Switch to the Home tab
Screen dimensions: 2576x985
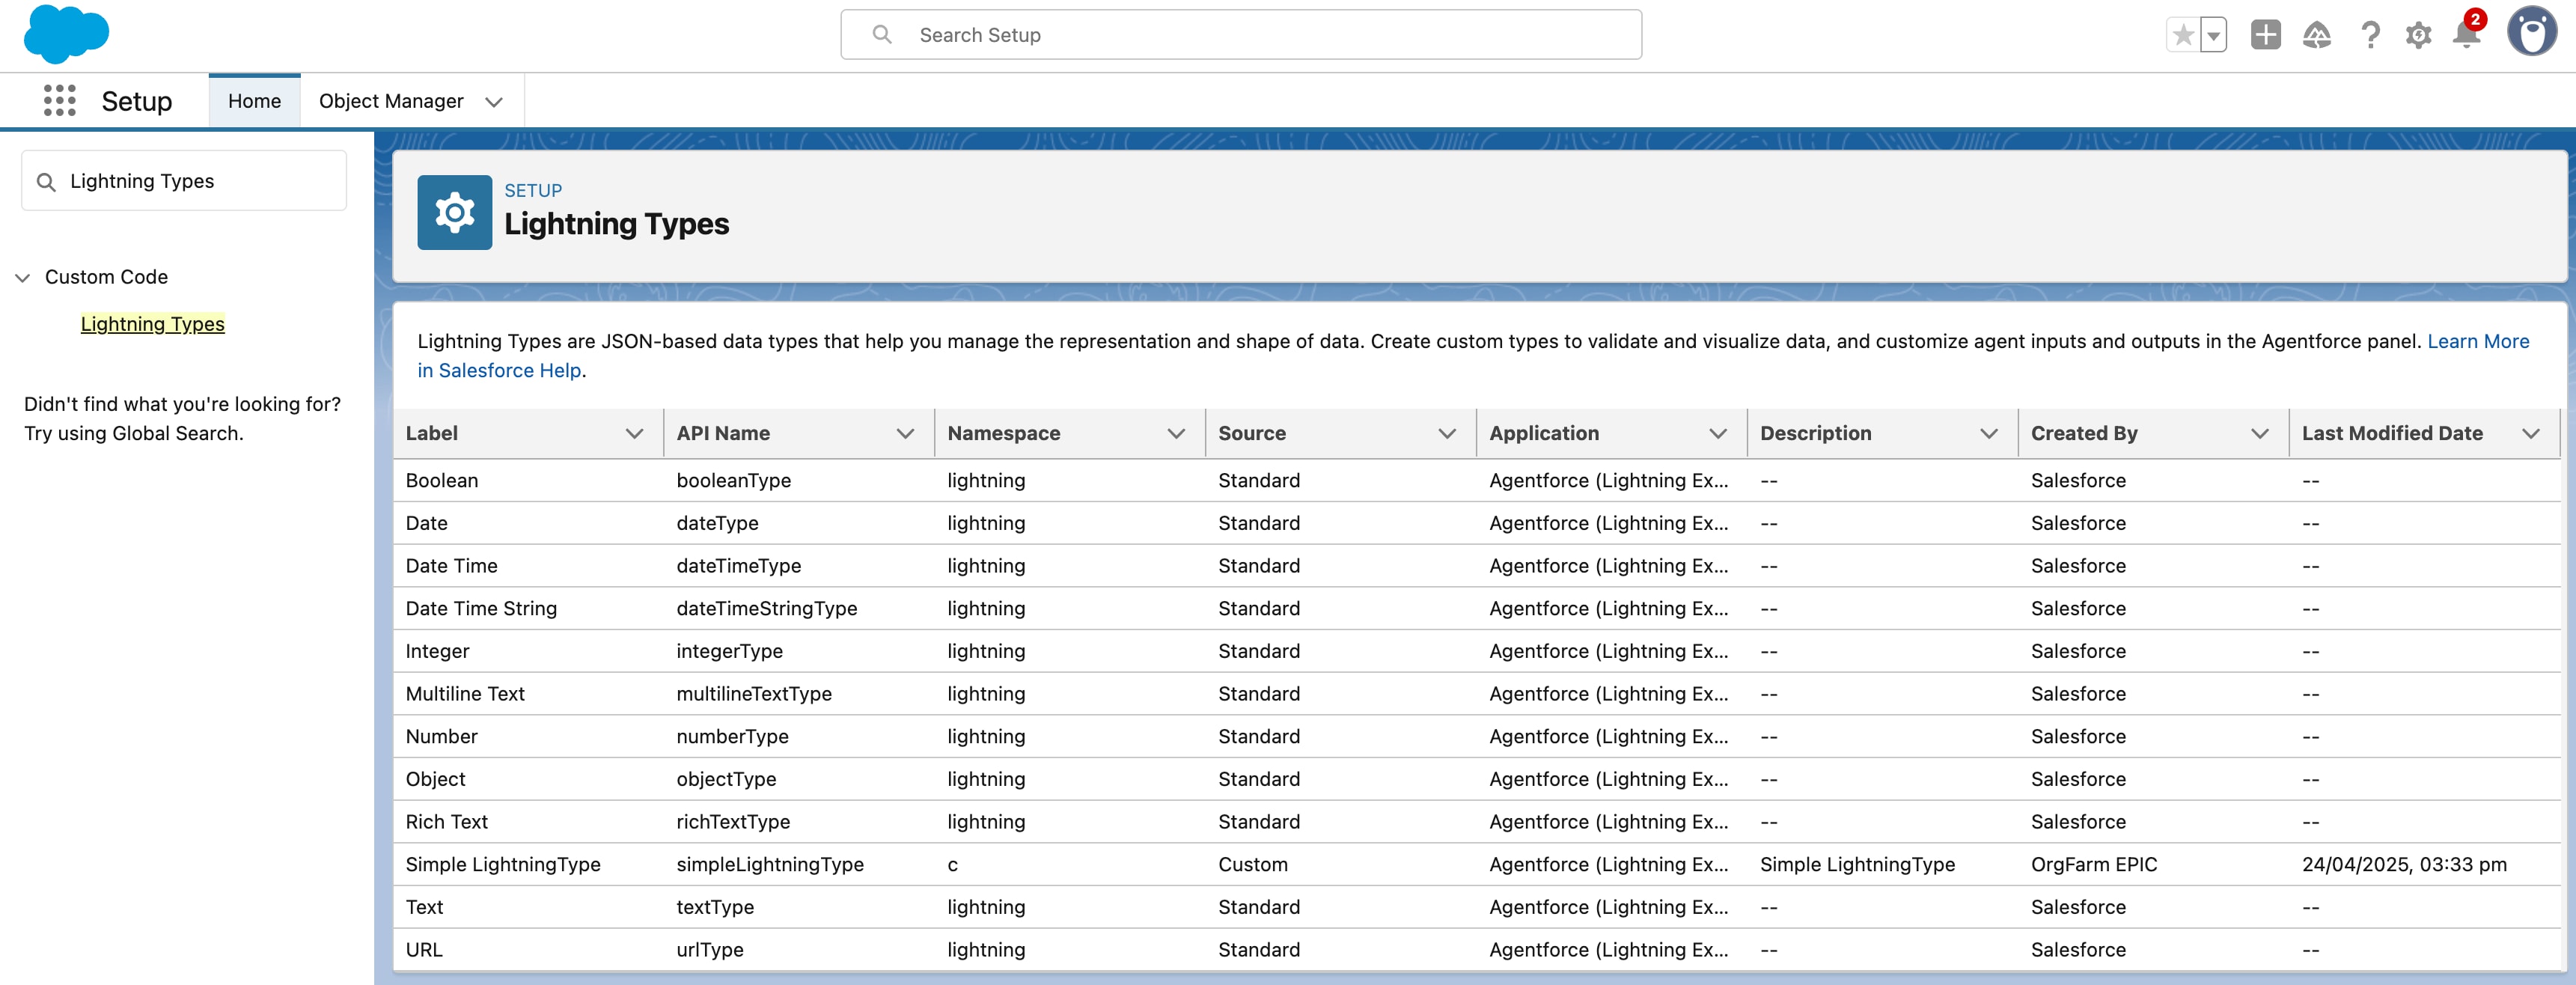tap(254, 101)
